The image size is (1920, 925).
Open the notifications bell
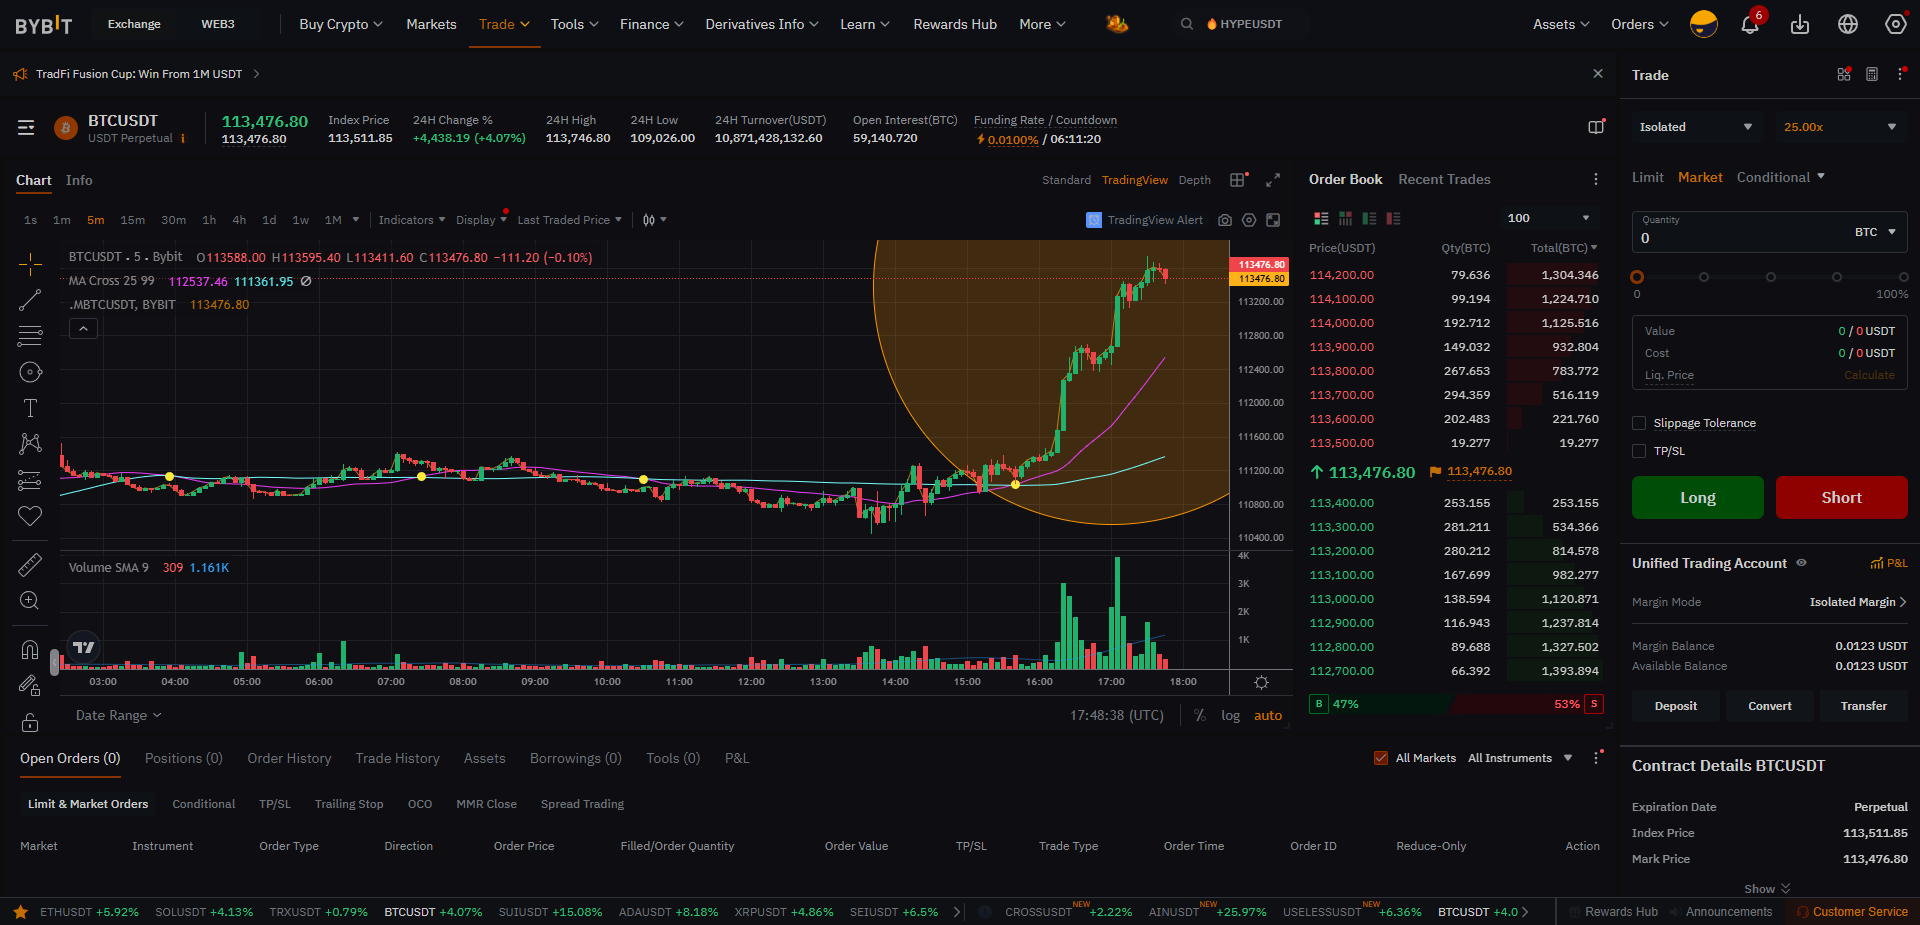(1750, 24)
